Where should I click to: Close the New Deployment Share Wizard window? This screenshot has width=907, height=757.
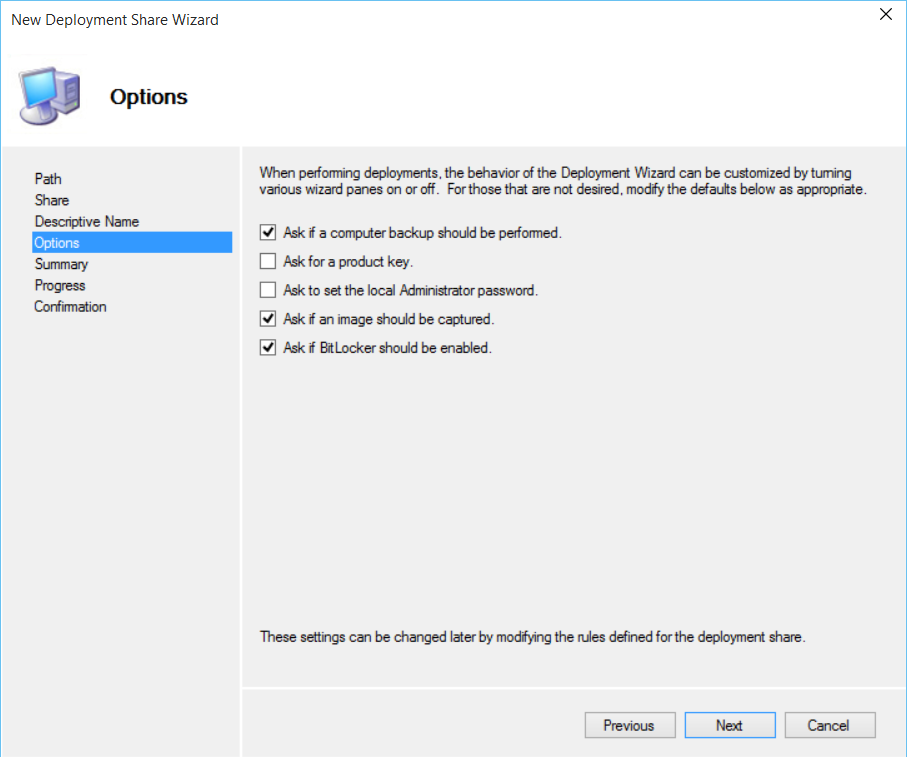coord(885,15)
